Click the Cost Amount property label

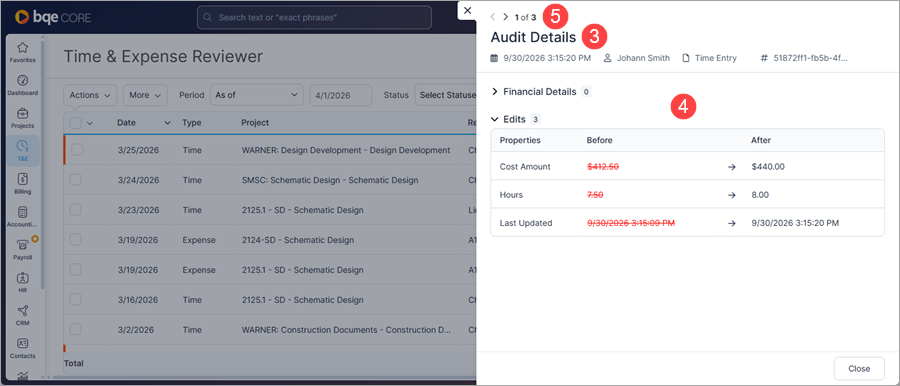coord(525,167)
